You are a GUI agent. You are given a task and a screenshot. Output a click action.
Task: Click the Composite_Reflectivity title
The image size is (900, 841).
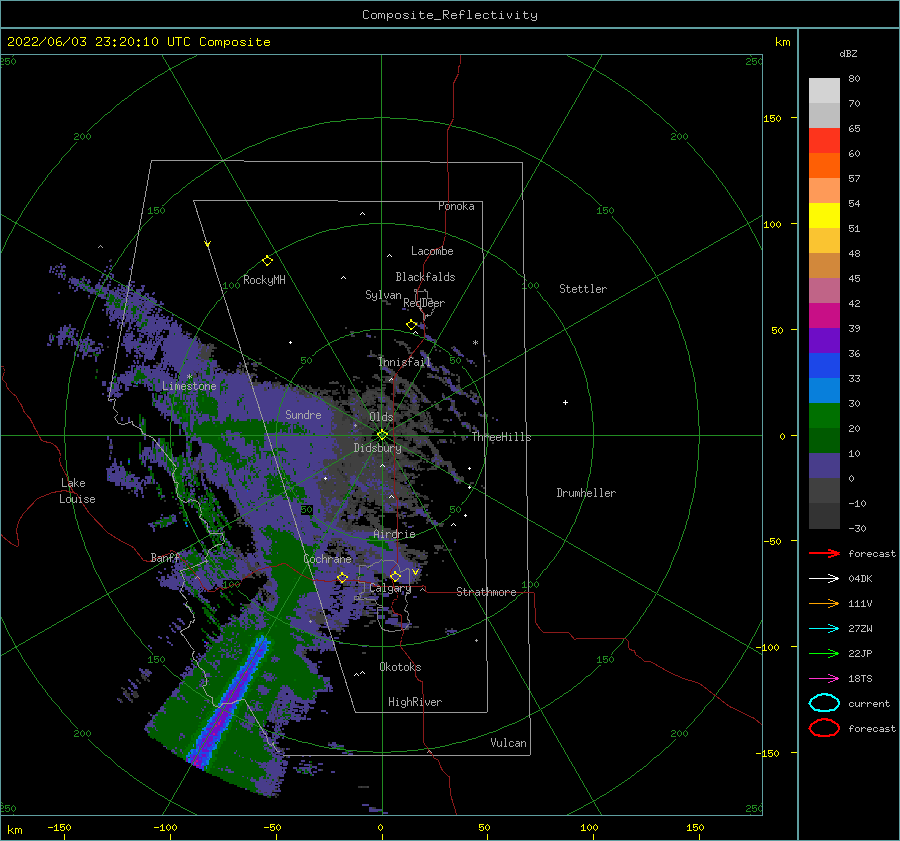[x=449, y=15]
